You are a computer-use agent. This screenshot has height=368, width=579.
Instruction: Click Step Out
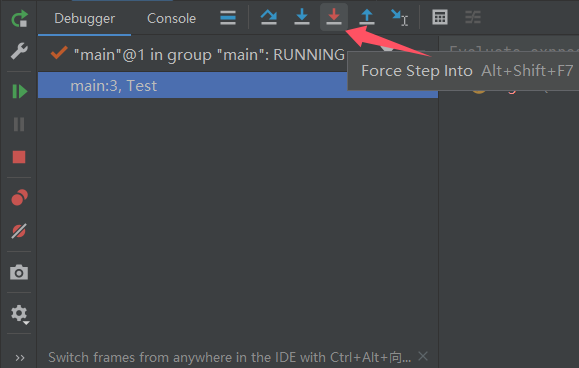(x=367, y=17)
